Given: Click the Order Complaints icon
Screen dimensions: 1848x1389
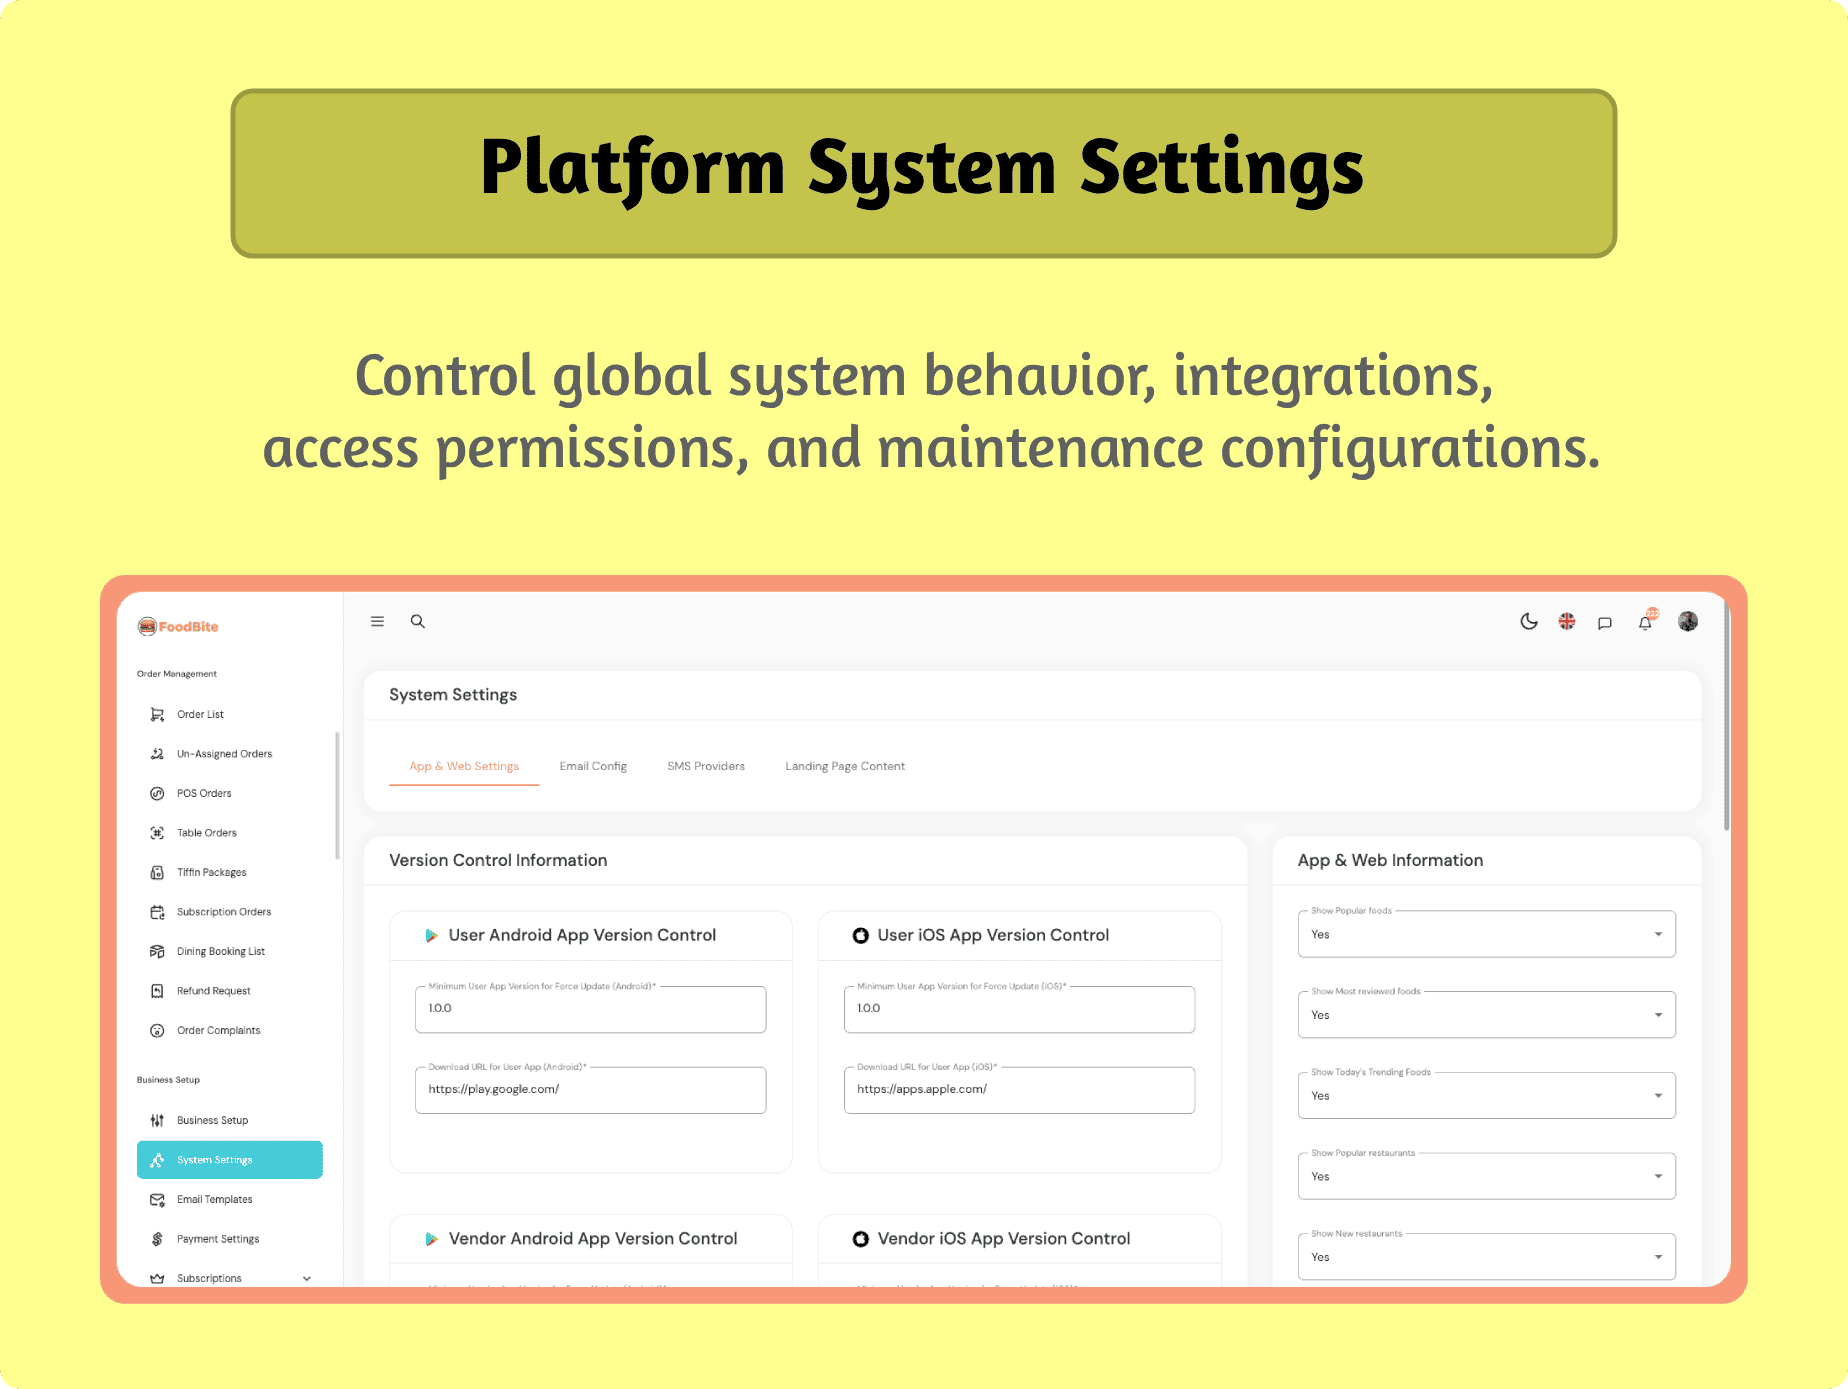Looking at the screenshot, I should (157, 1030).
